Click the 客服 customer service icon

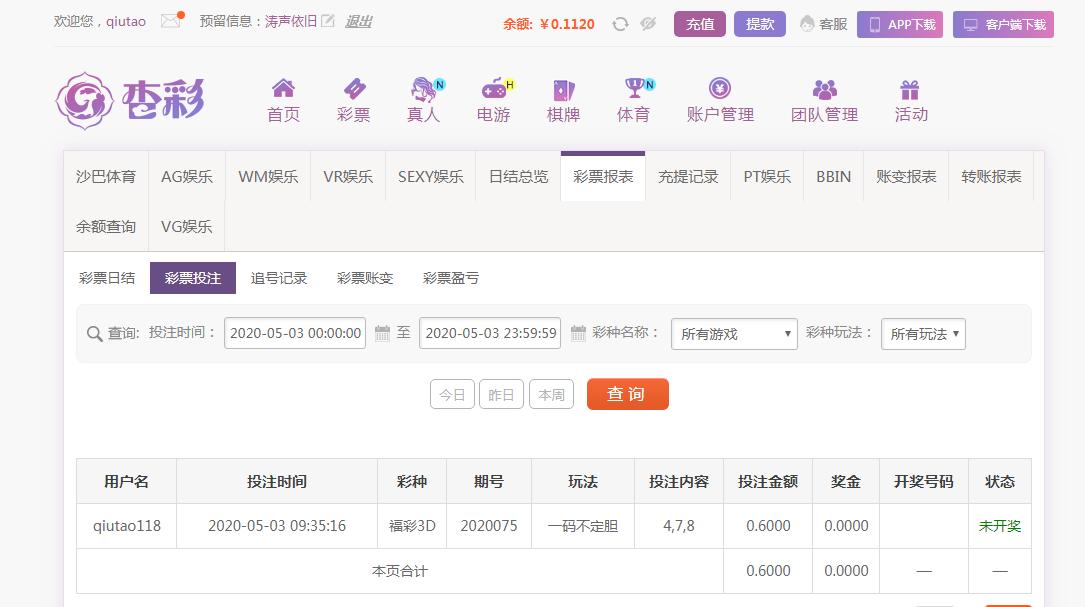coord(807,24)
